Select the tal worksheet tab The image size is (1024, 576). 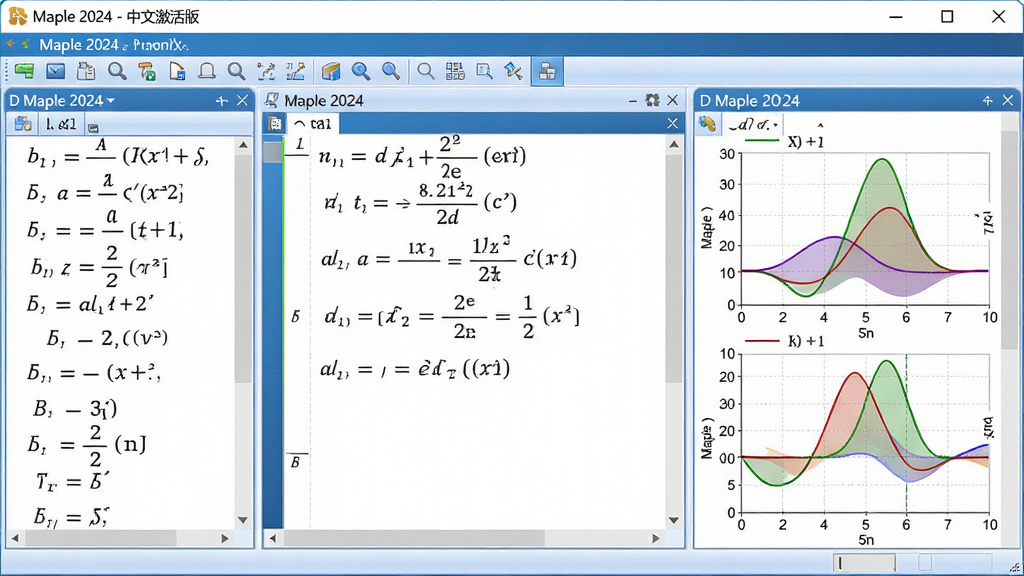tap(312, 123)
